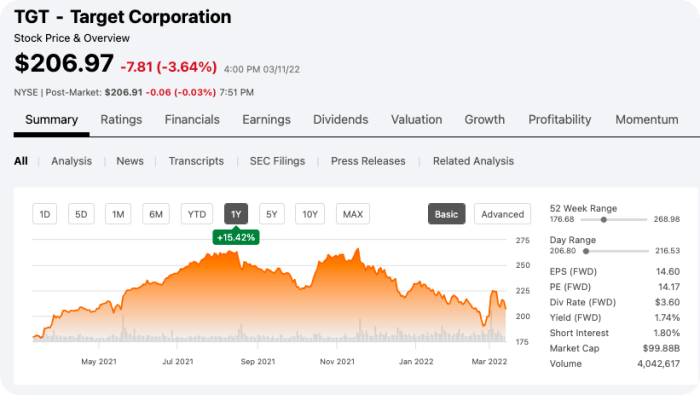Open the Financials tab
The width and height of the screenshot is (700, 395).
[x=192, y=120]
